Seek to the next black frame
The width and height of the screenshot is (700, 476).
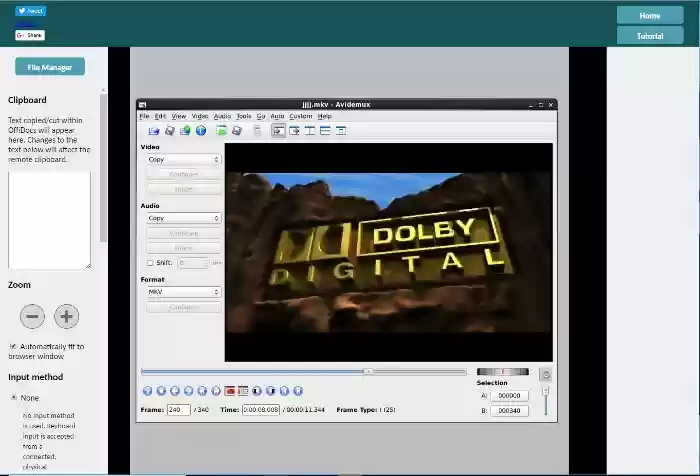coord(271,391)
